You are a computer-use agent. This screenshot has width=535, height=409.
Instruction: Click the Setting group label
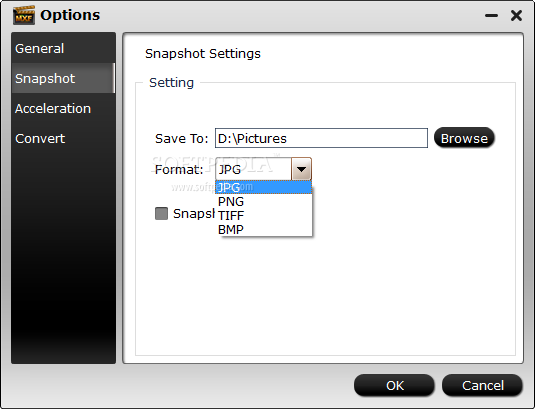pos(171,83)
